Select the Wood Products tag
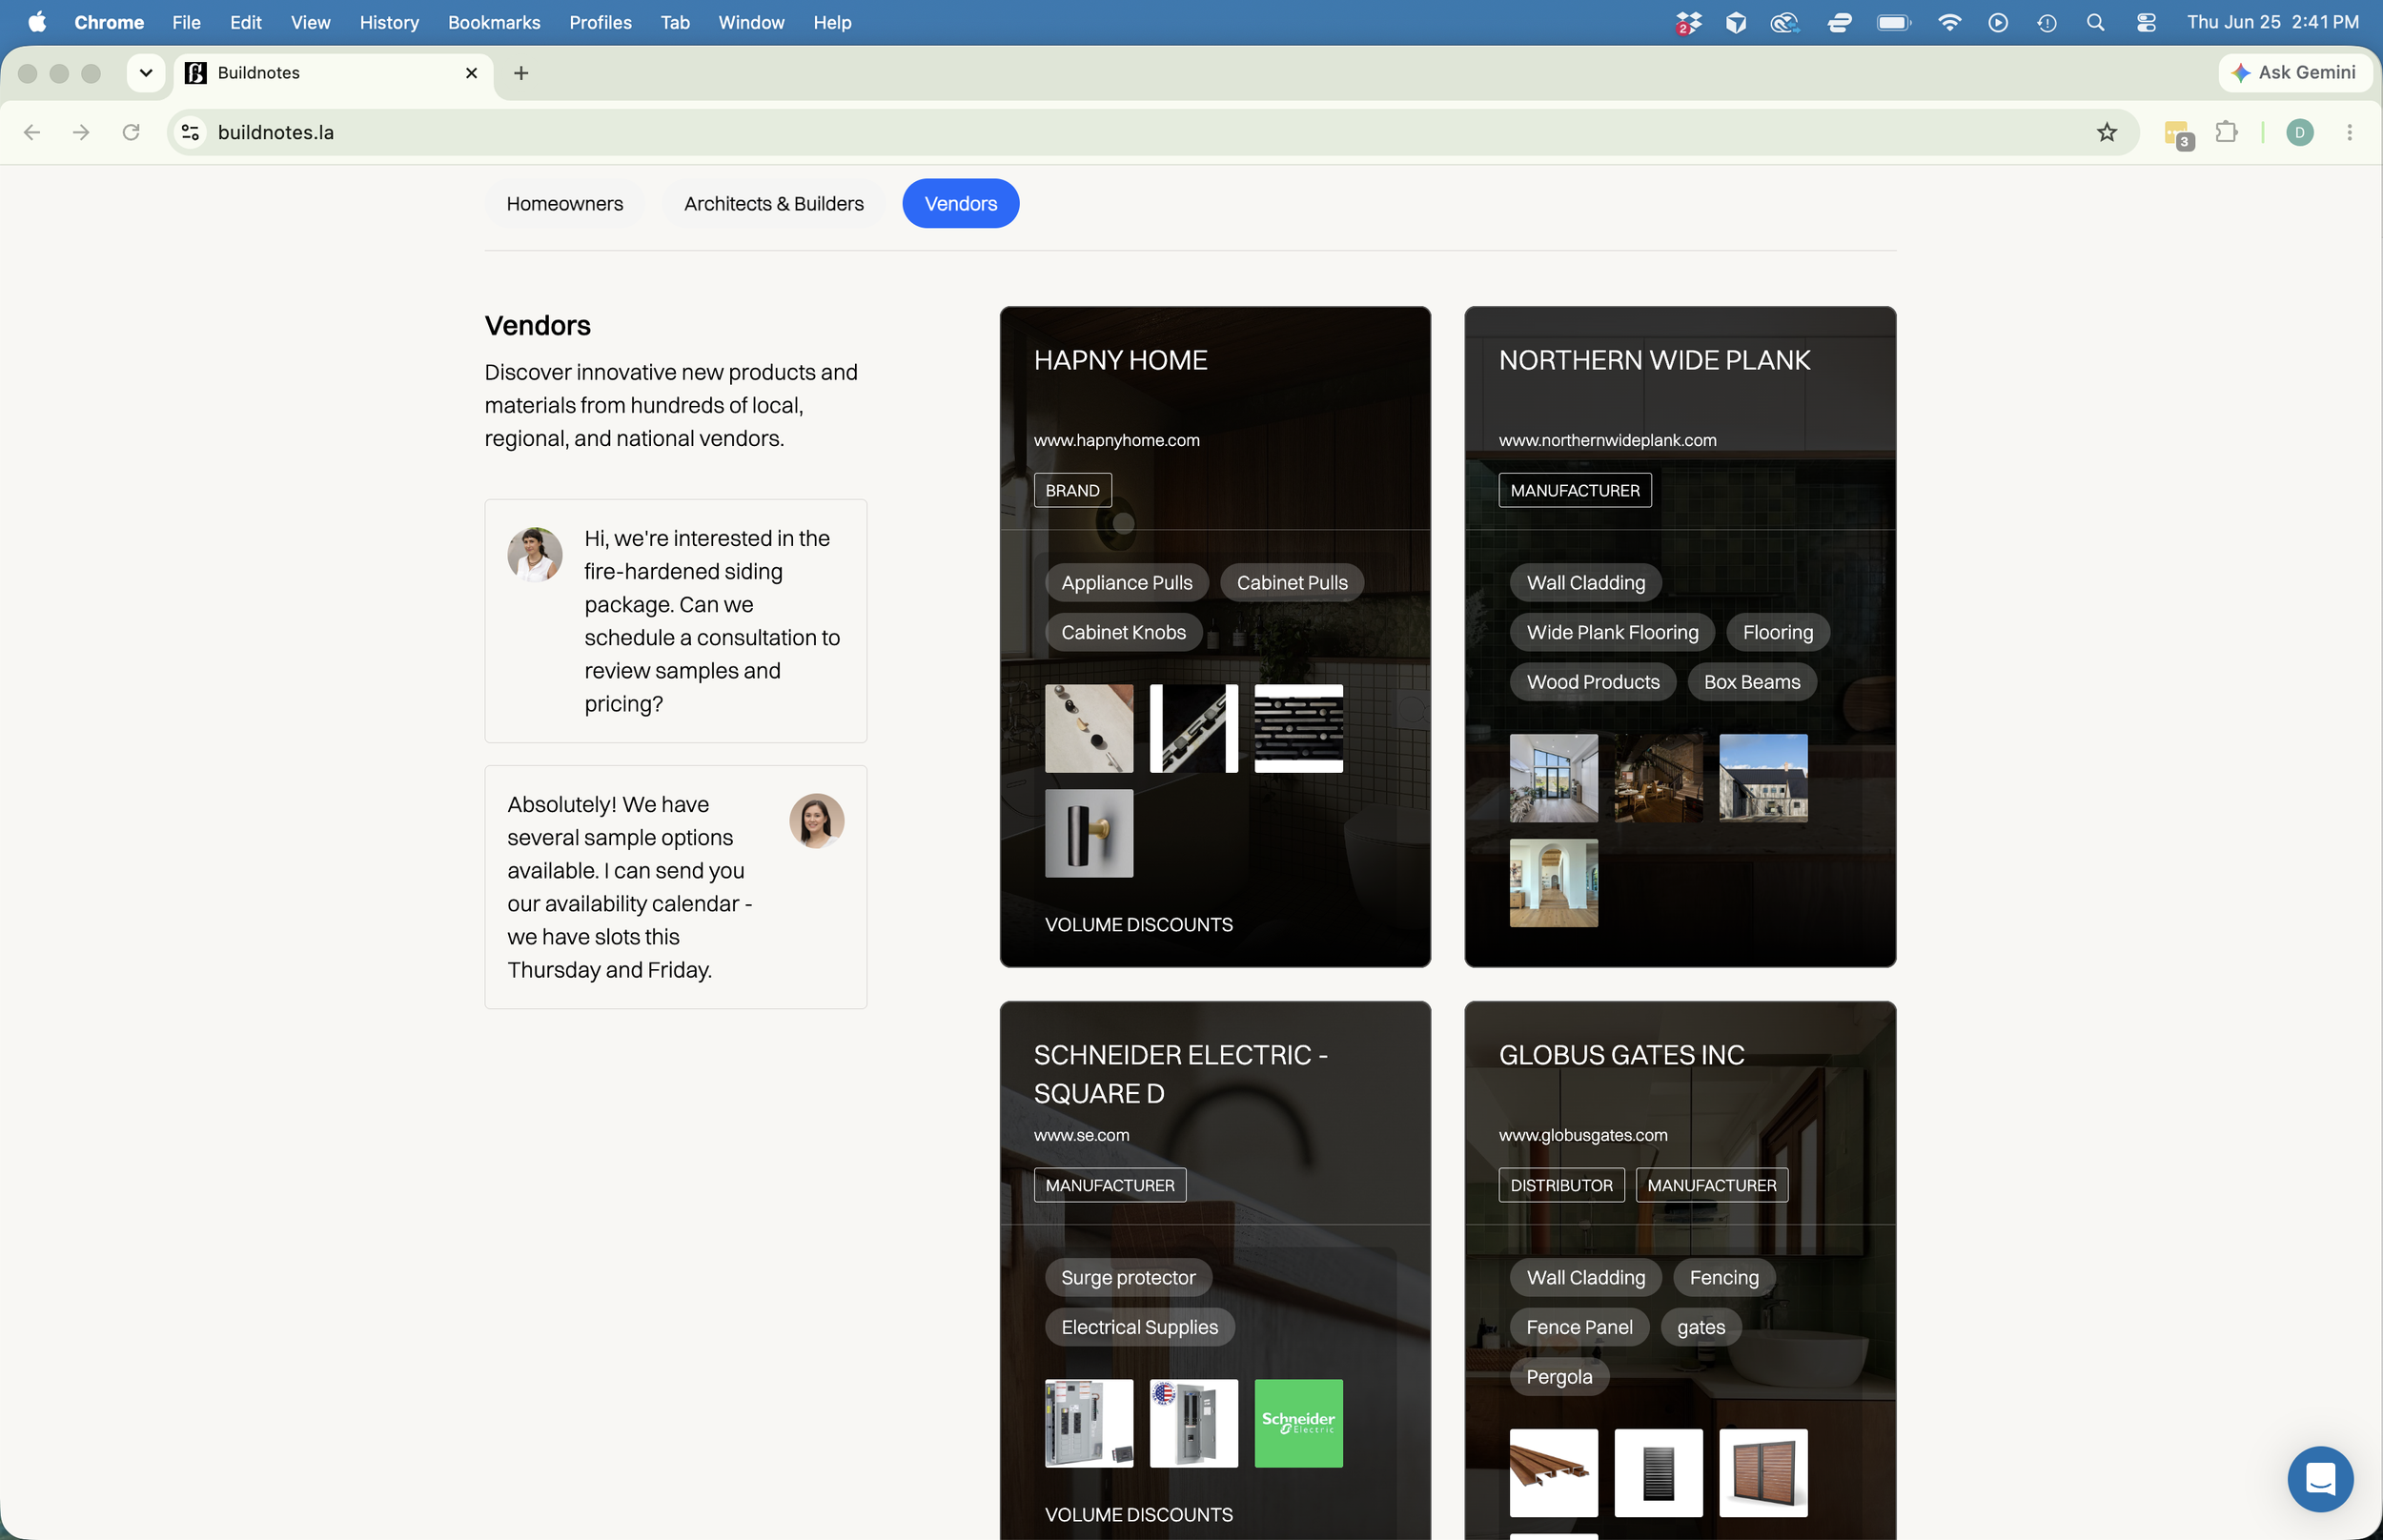 (x=1592, y=682)
